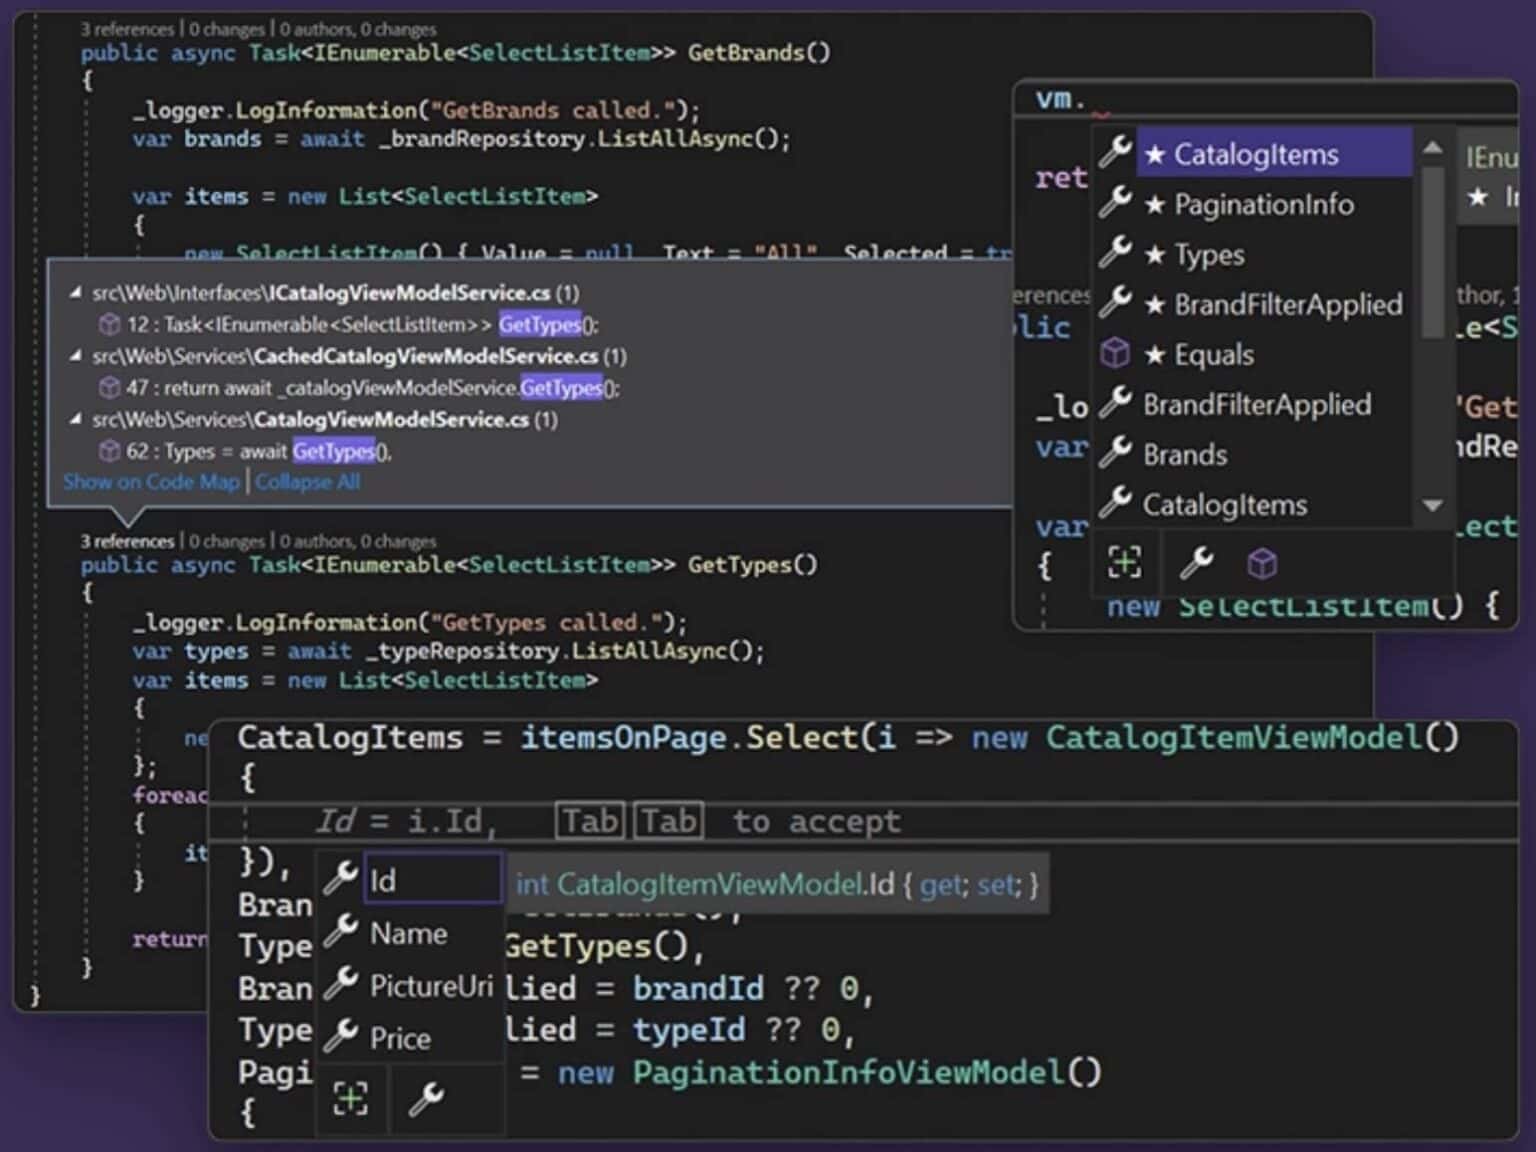1536x1152 pixels.
Task: Click the cube icon beside the Equals suggestion
Action: [x=1114, y=353]
